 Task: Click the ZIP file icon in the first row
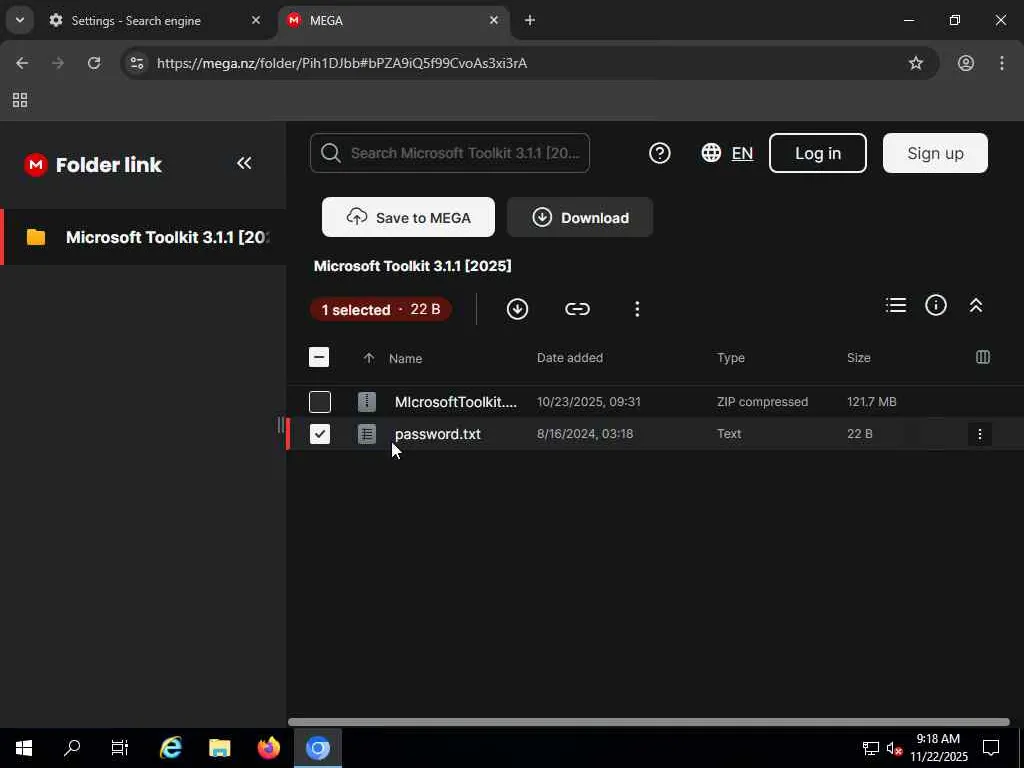click(367, 402)
